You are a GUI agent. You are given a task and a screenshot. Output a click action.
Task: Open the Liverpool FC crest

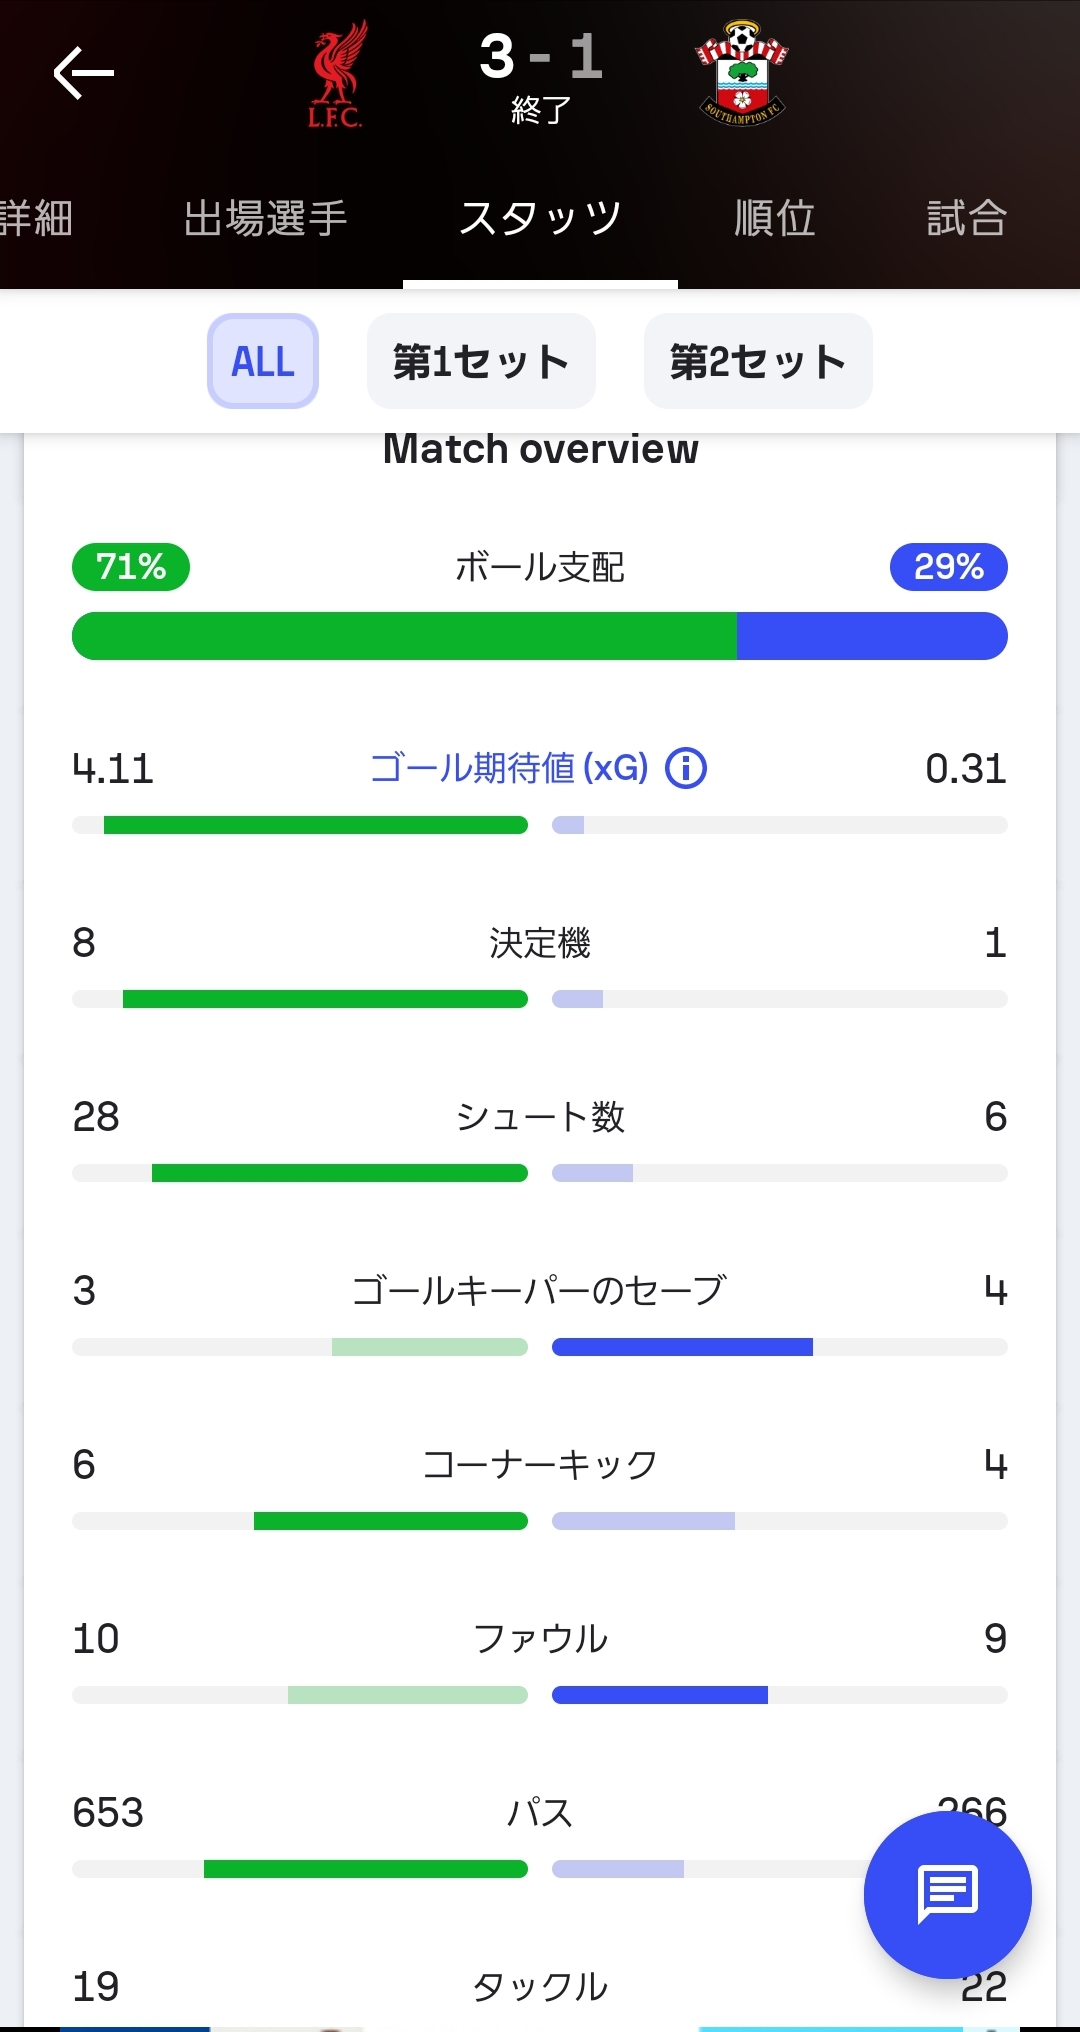point(337,75)
